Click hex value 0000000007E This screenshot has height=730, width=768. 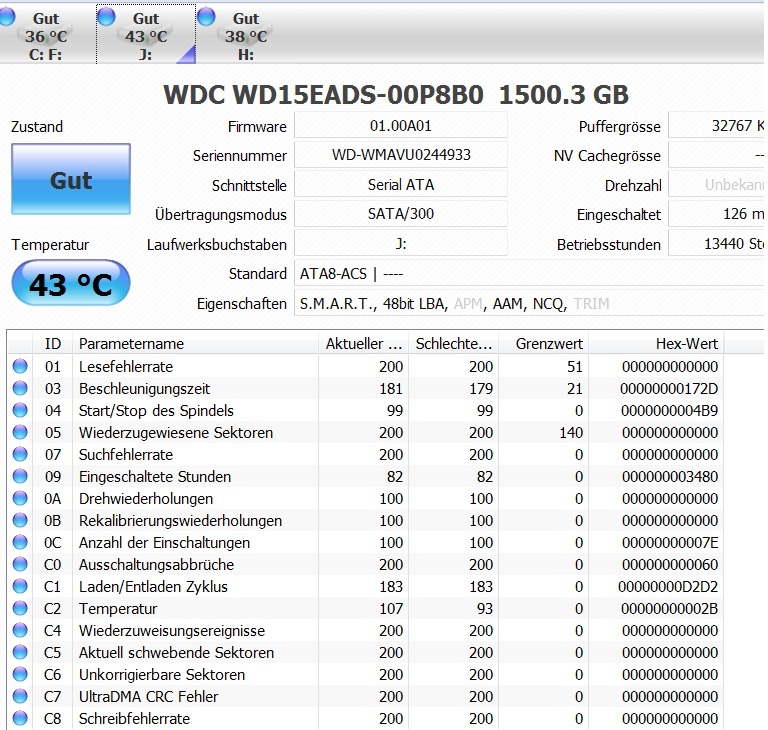[670, 542]
